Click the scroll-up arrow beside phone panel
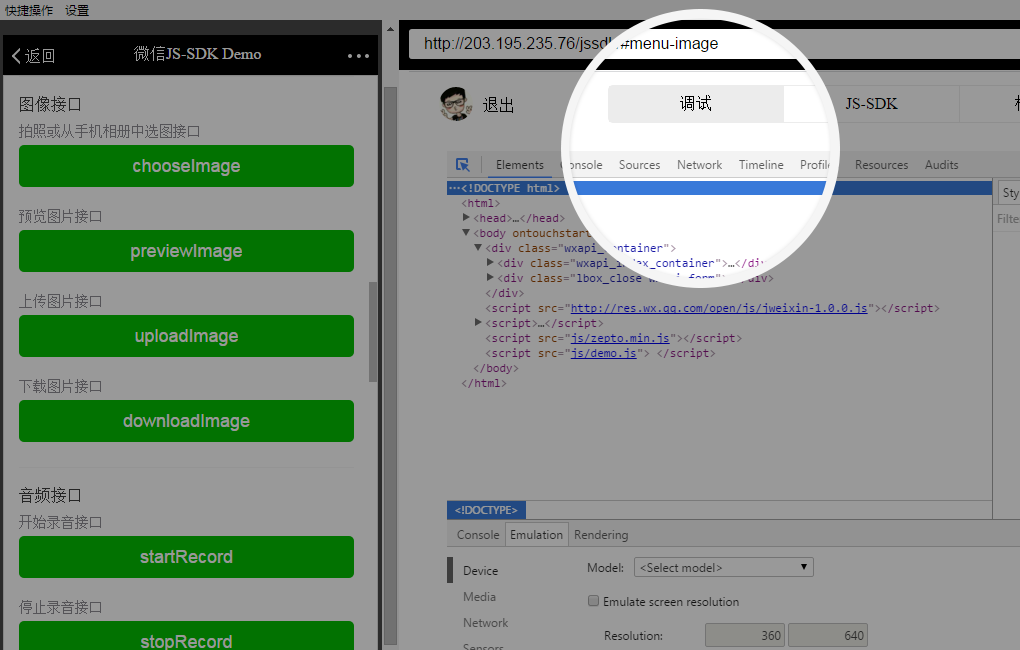The width and height of the screenshot is (1020, 650). coord(390,29)
